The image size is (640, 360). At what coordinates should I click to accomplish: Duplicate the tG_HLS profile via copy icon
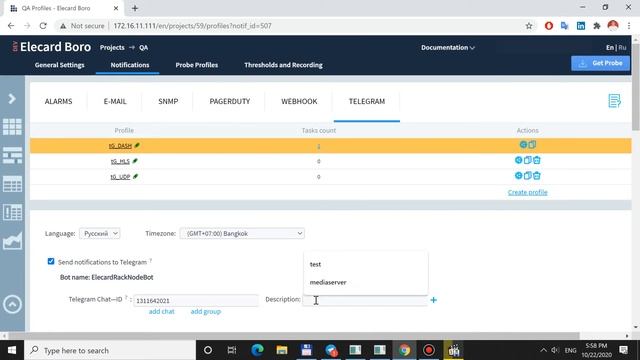click(x=528, y=160)
